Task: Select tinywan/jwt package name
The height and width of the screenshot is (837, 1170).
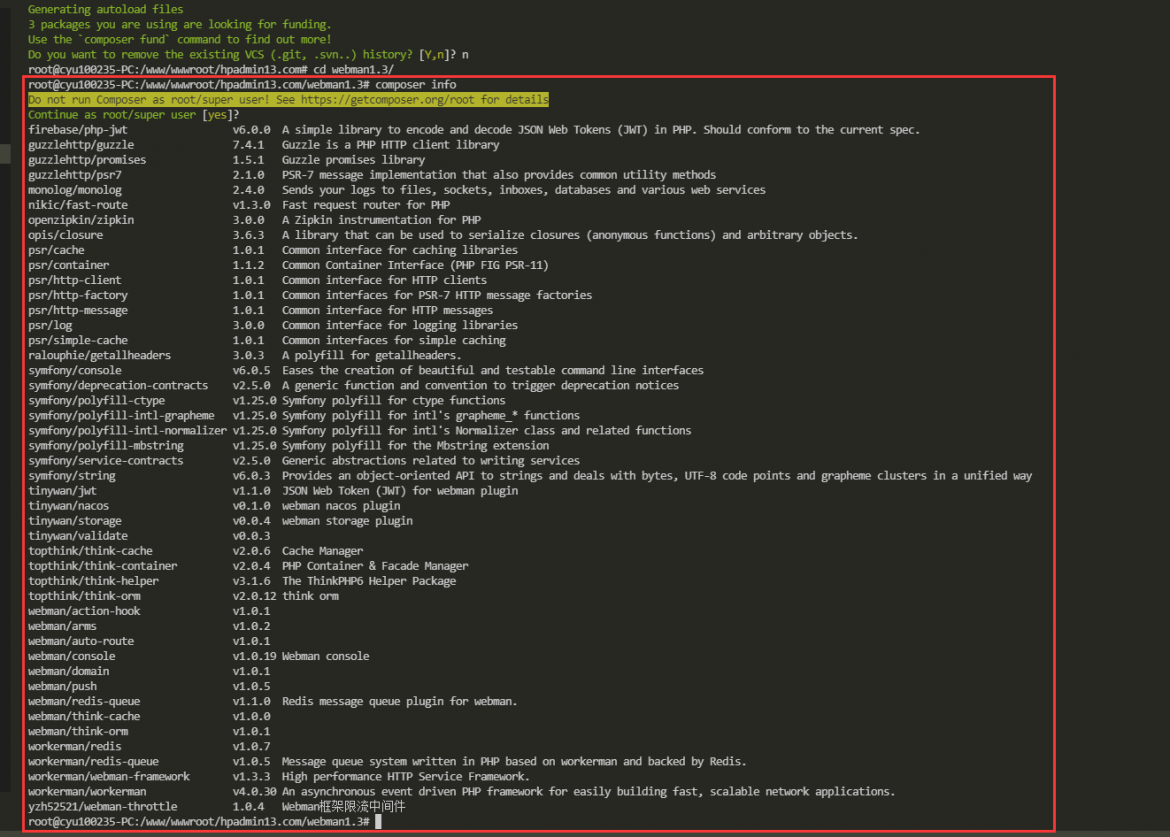Action: 63,491
